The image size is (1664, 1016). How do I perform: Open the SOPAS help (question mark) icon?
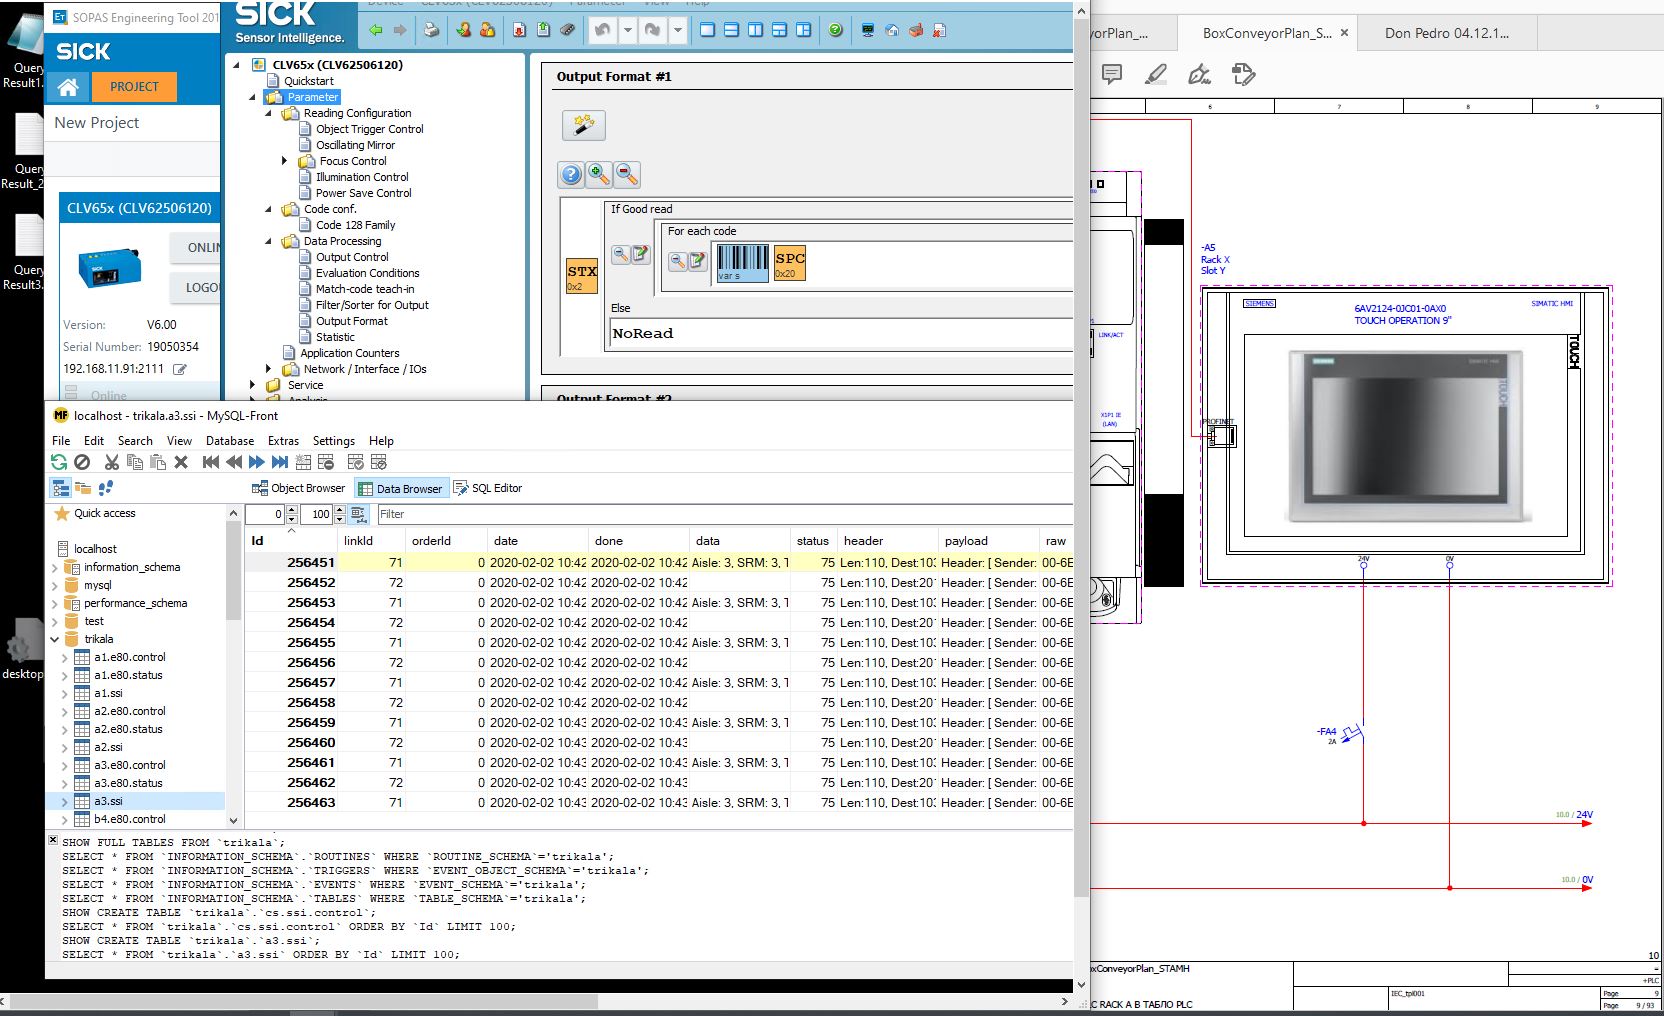(x=836, y=30)
